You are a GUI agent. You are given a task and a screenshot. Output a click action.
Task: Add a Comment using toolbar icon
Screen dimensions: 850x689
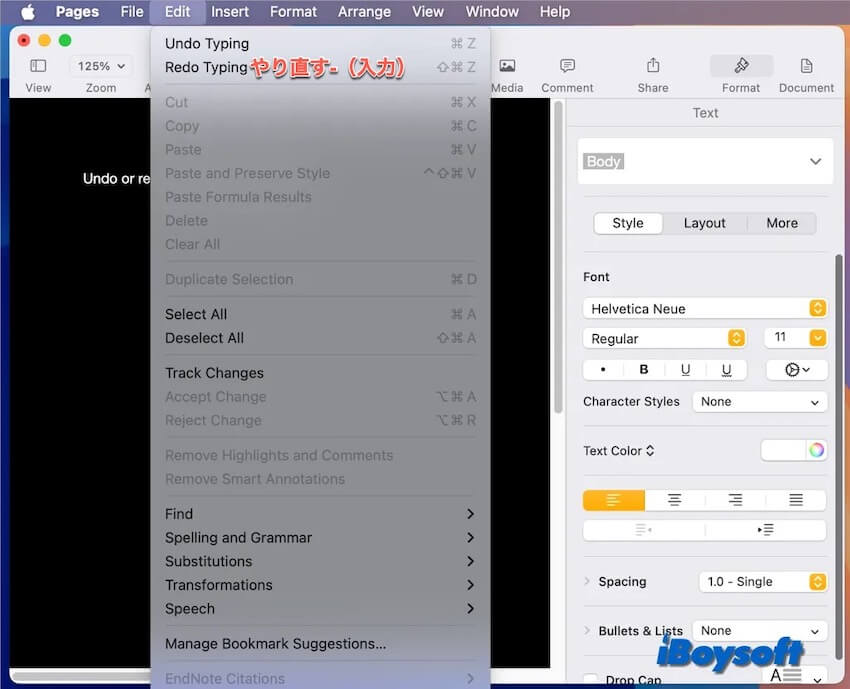click(567, 66)
